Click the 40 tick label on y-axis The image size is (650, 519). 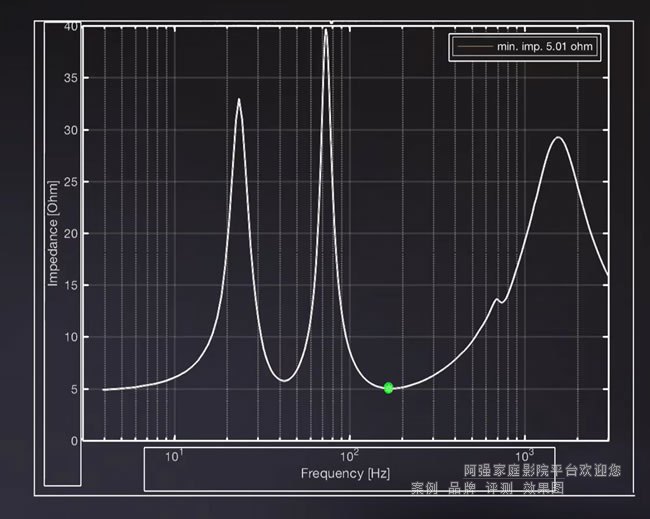(71, 27)
